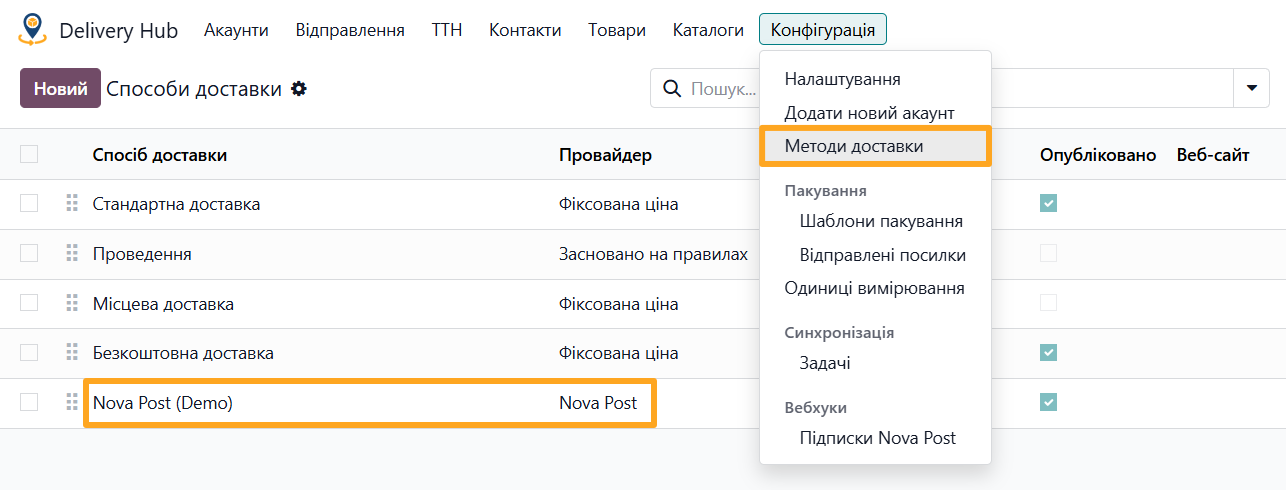Click Фіксована ціна in Стандартна доставка row
This screenshot has width=1286, height=490.
(618, 204)
